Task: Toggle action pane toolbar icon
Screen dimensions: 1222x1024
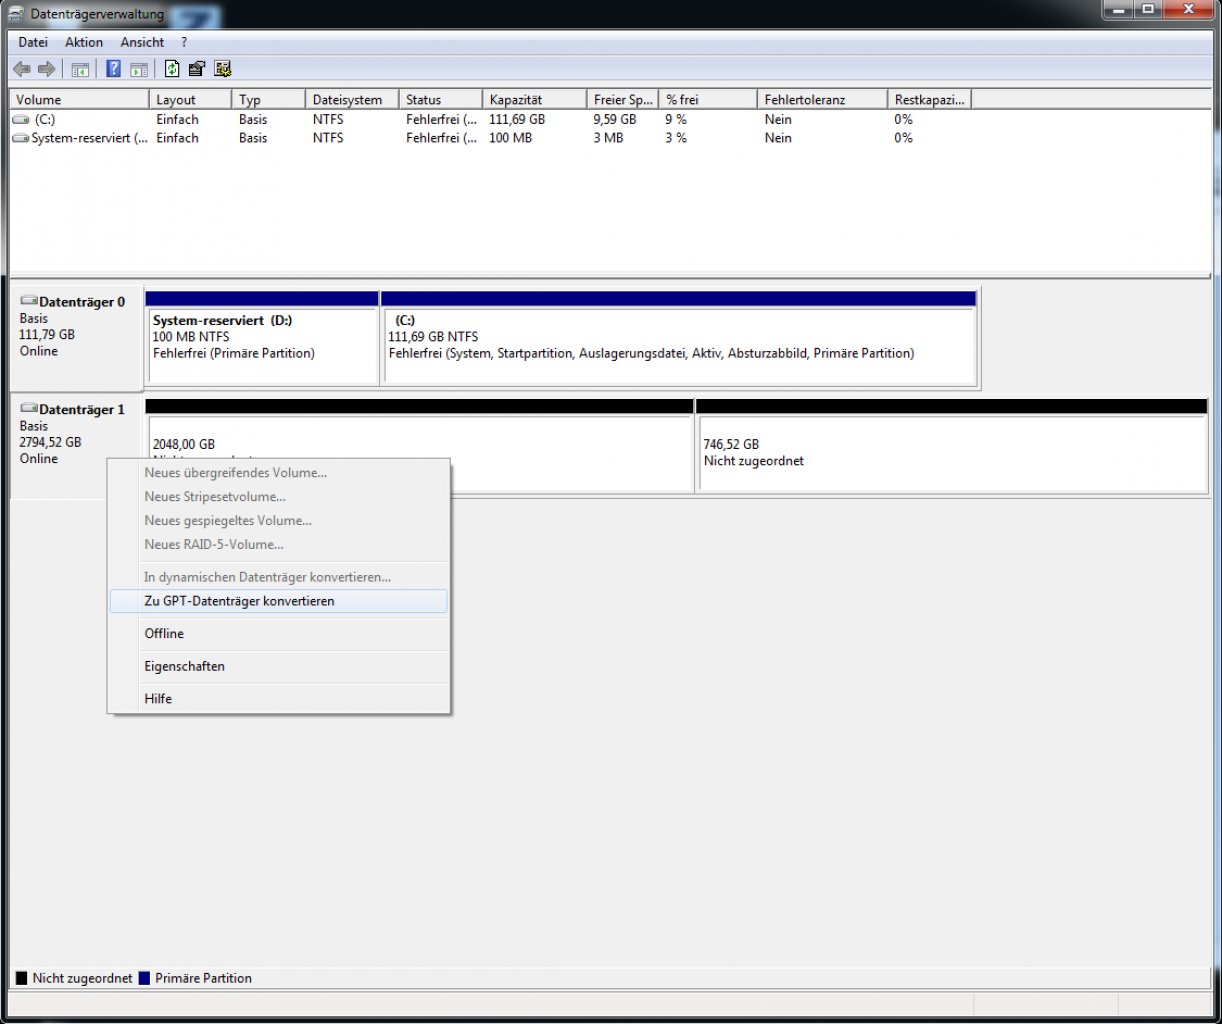Action: click(x=139, y=69)
